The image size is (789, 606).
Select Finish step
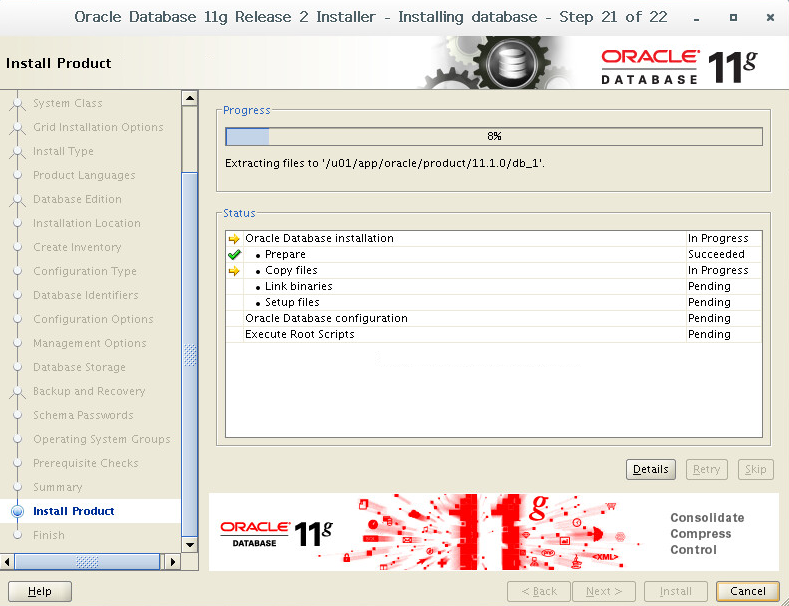click(49, 535)
